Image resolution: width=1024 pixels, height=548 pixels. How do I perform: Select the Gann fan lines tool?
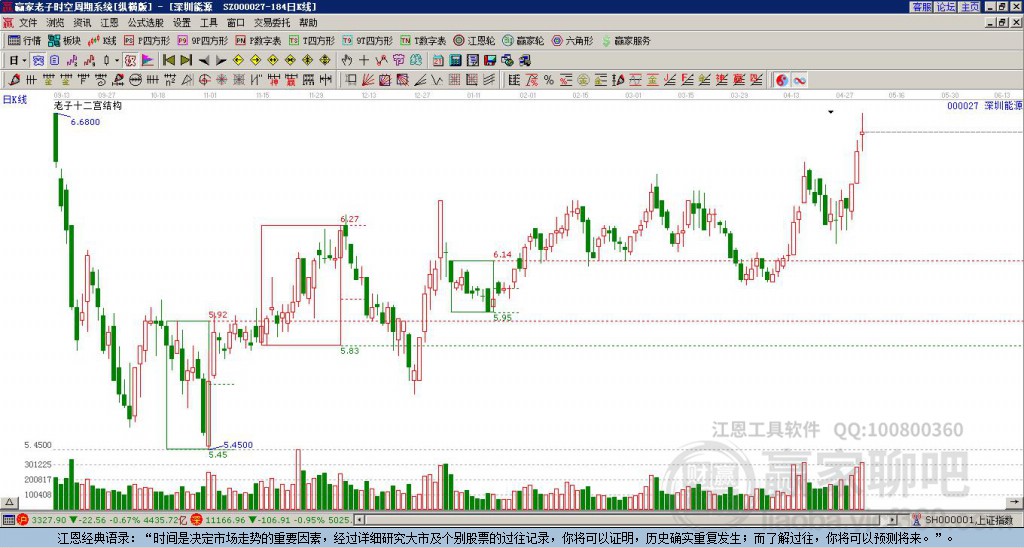368,80
